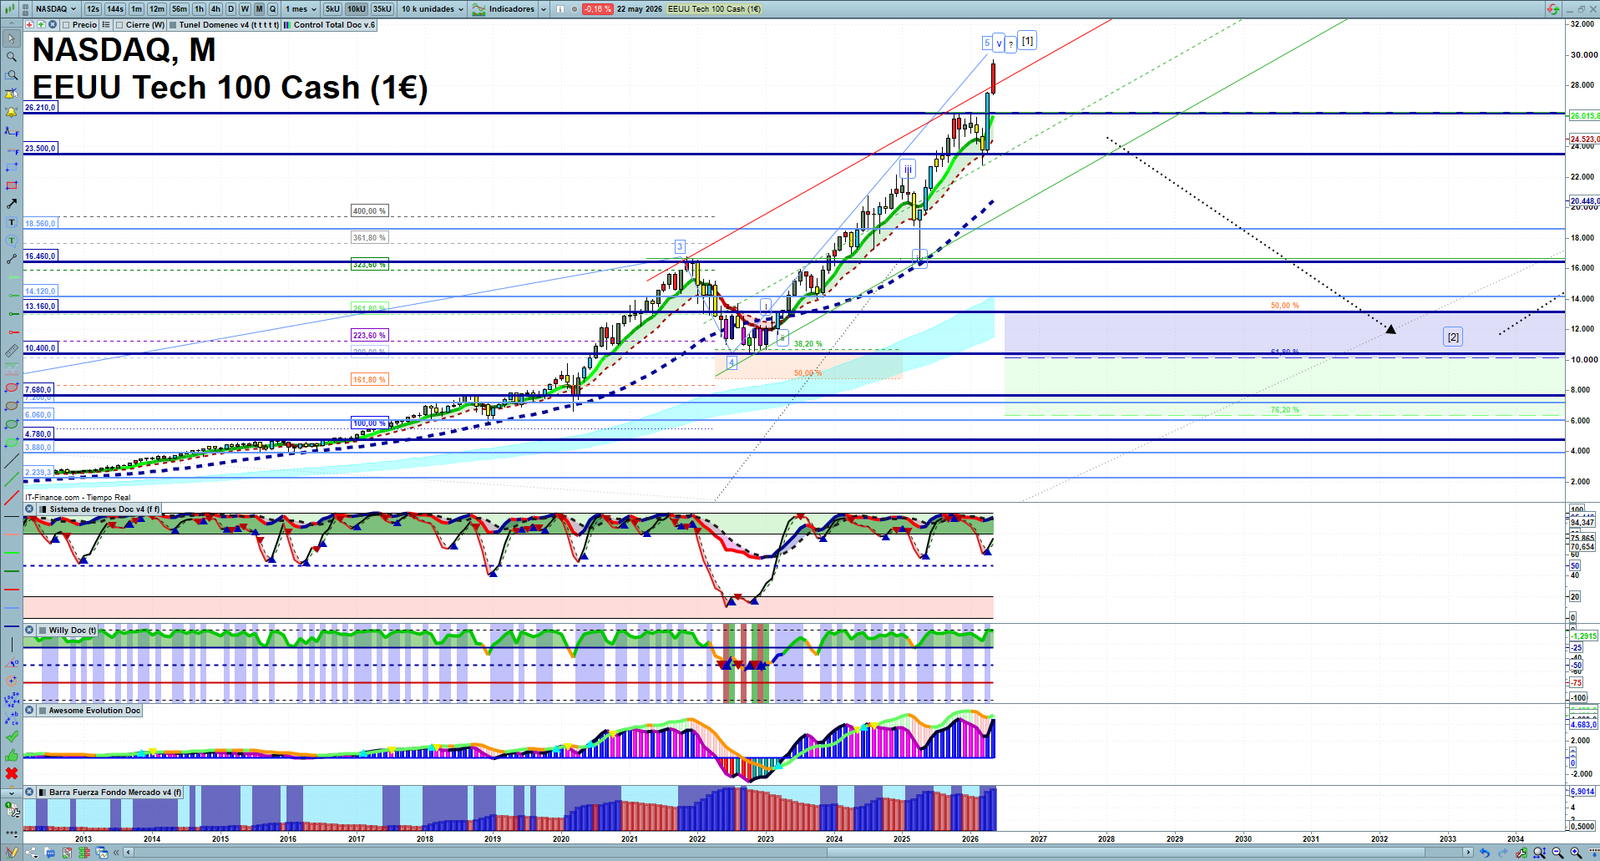Screen dimensions: 1600x861
Task: Select the black diagonal line tool
Action: point(11,460)
